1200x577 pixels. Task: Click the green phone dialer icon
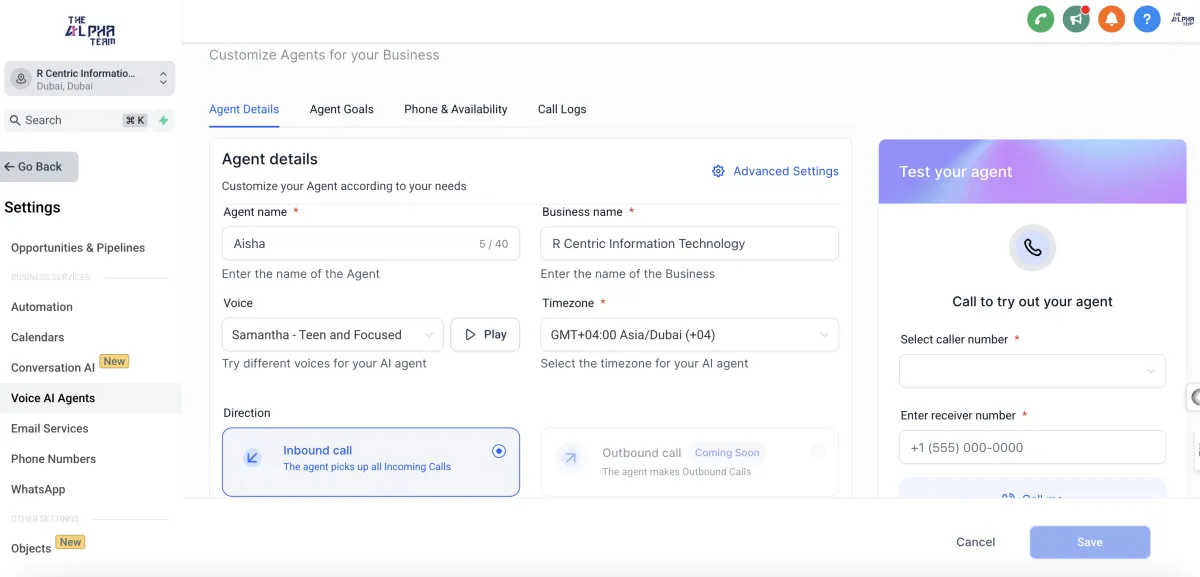tap(1041, 19)
